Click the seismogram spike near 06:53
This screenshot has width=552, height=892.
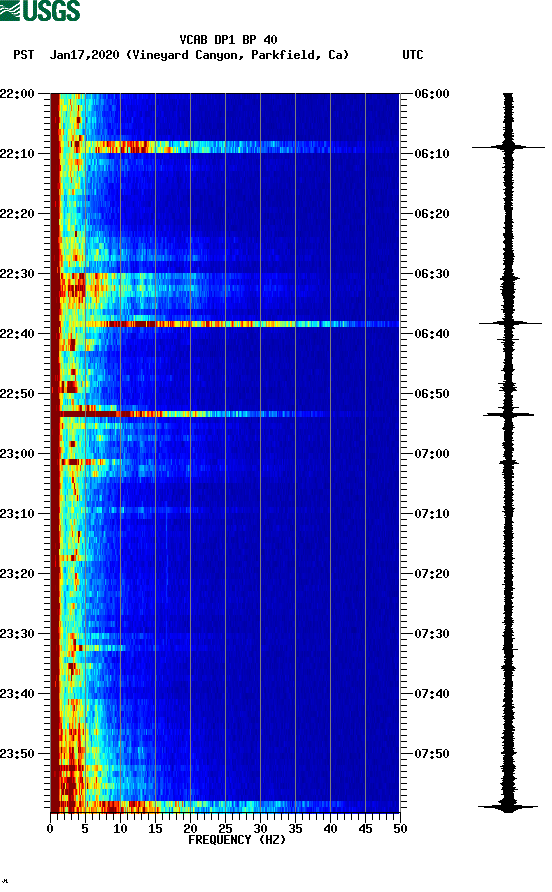pos(509,415)
